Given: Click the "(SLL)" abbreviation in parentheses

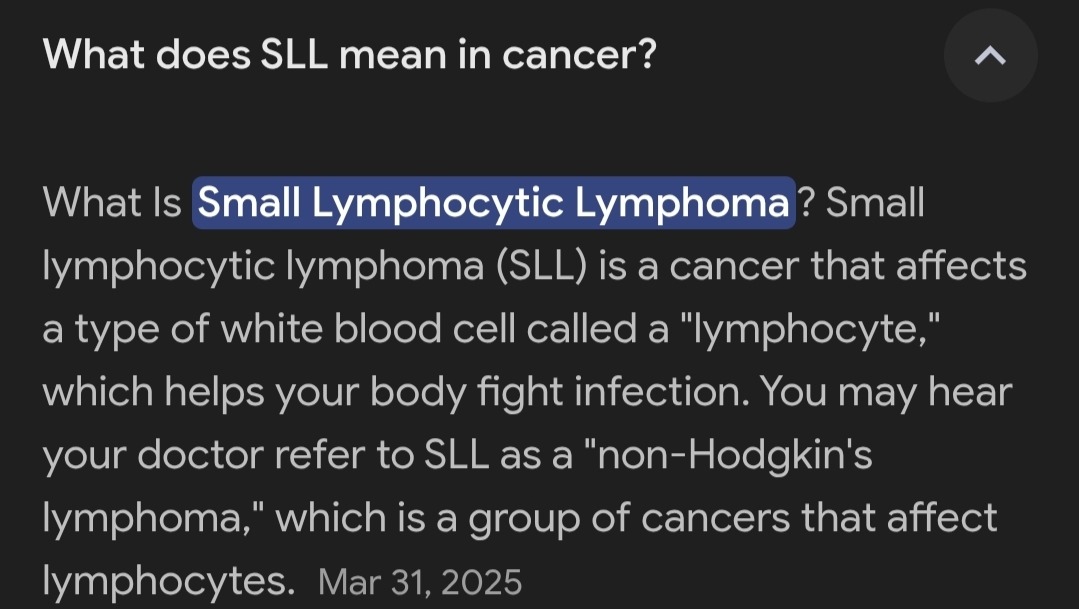Looking at the screenshot, I should point(542,266).
